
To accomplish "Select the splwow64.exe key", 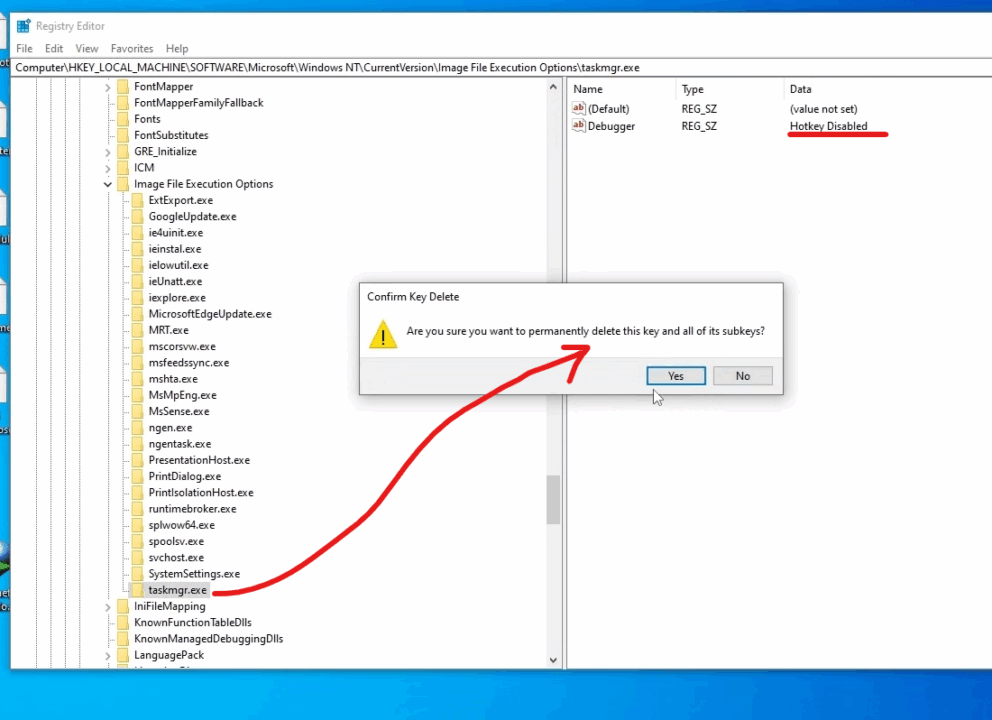I will point(182,525).
